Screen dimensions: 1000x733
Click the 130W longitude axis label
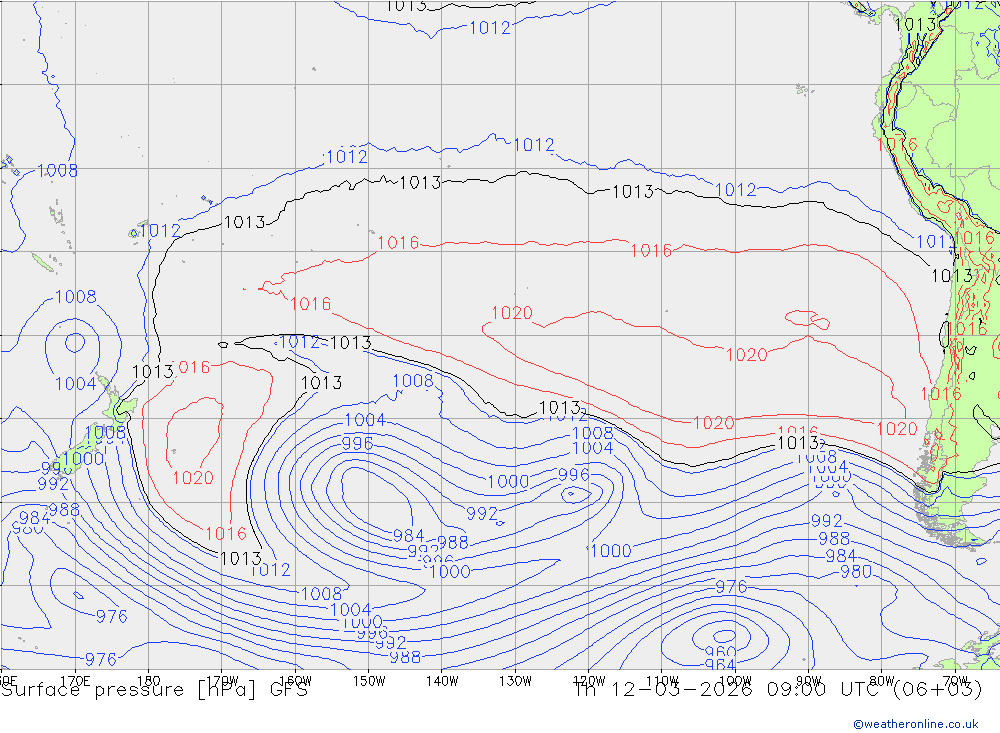pyautogui.click(x=515, y=681)
